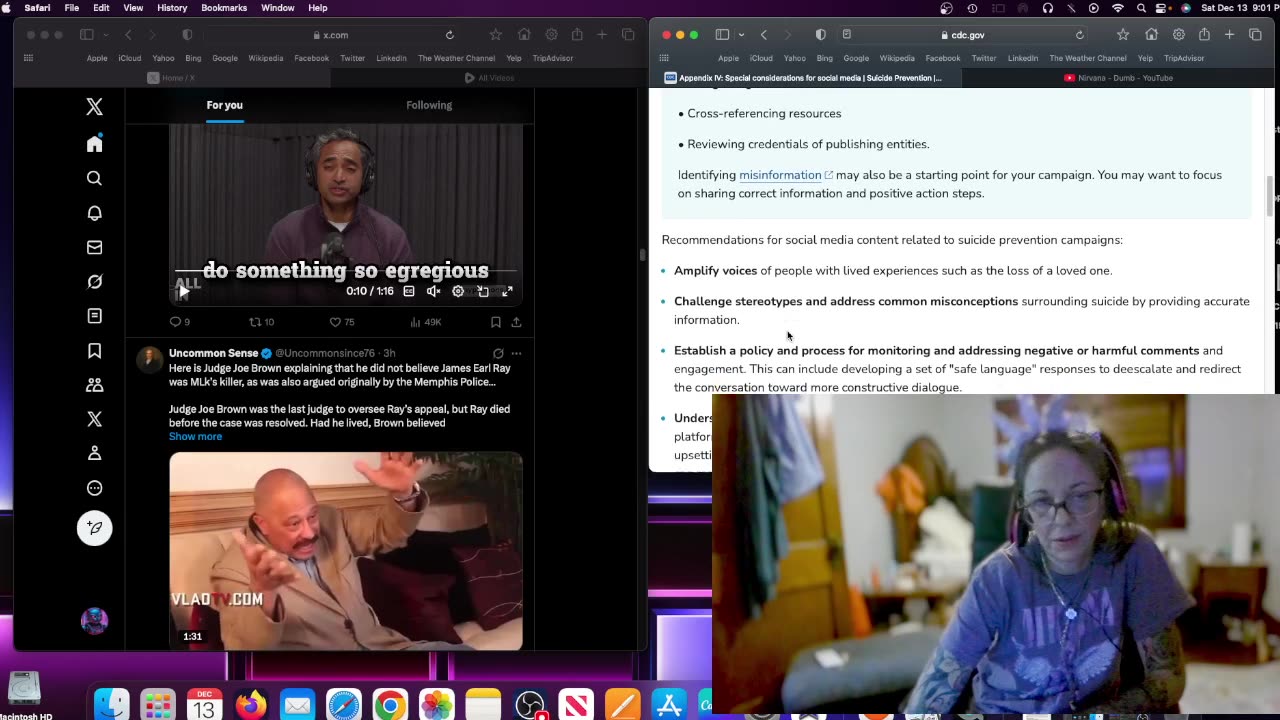Click the X video progress bar
Image resolution: width=1280 pixels, height=720 pixels.
point(346,270)
